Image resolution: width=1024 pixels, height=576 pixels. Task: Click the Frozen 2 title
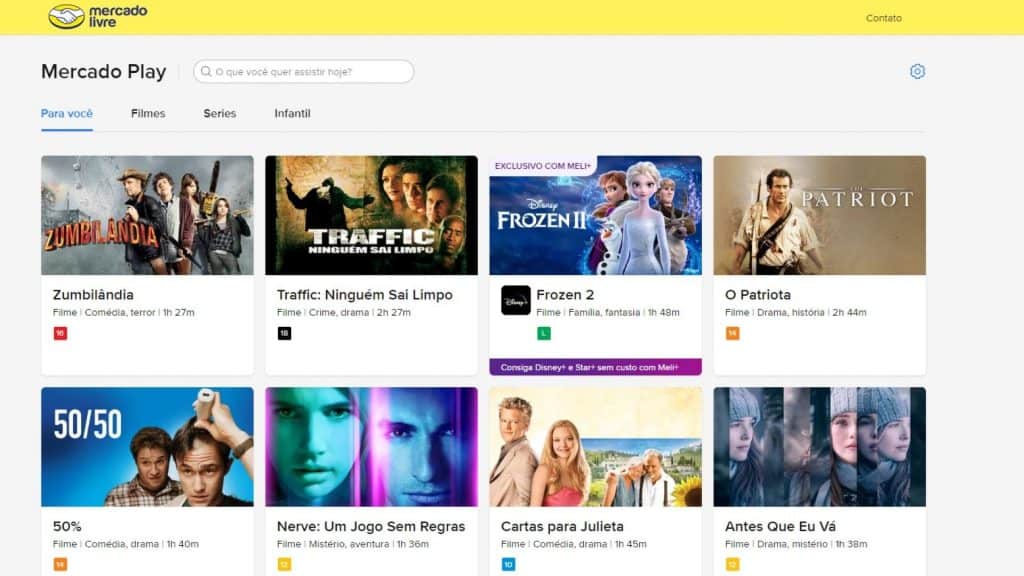click(565, 295)
